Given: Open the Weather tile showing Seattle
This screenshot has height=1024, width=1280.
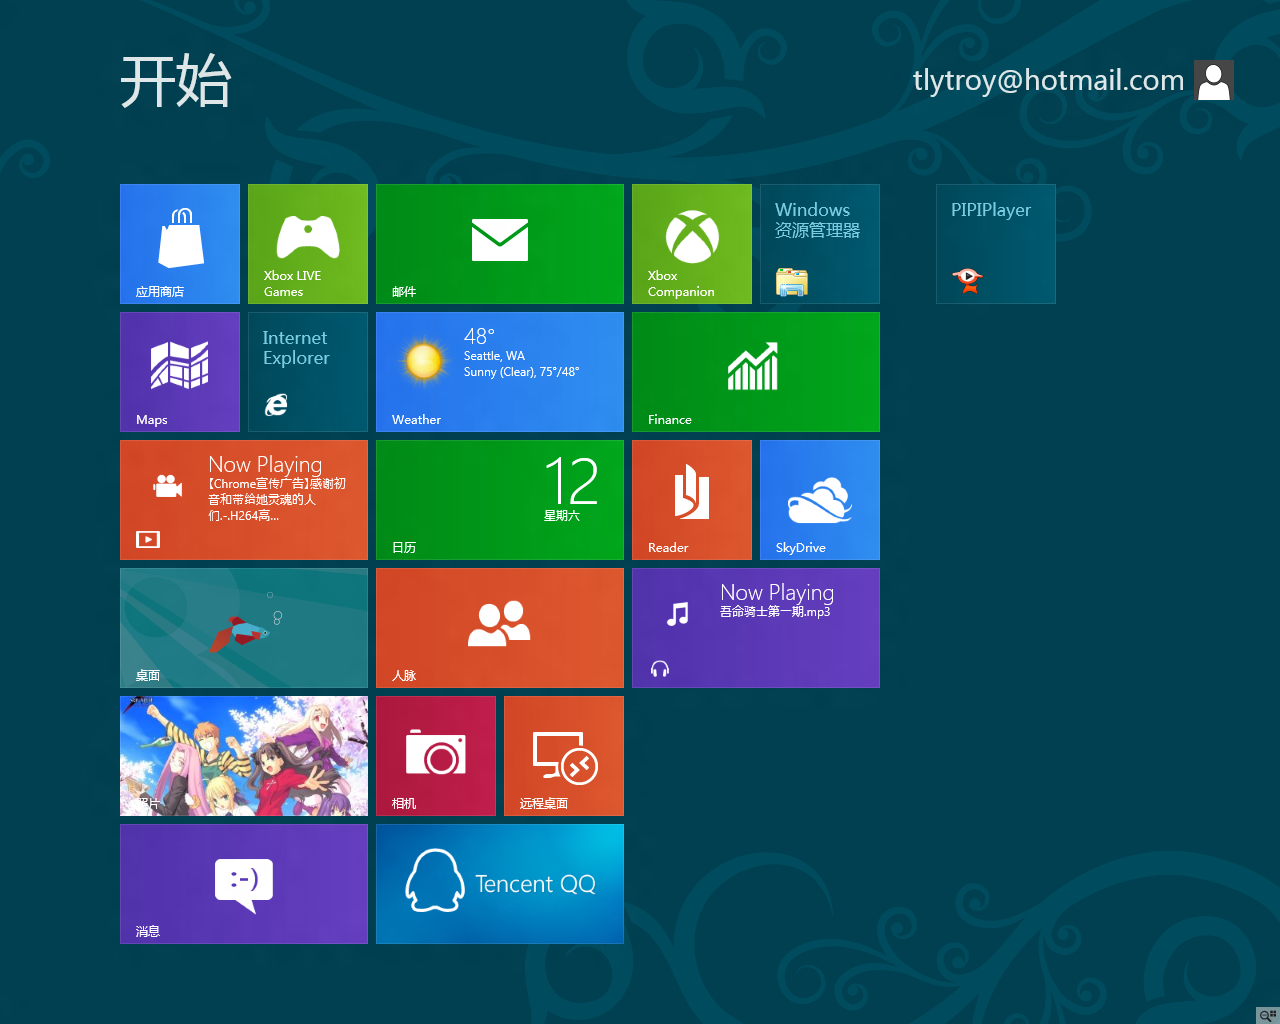Looking at the screenshot, I should [500, 372].
